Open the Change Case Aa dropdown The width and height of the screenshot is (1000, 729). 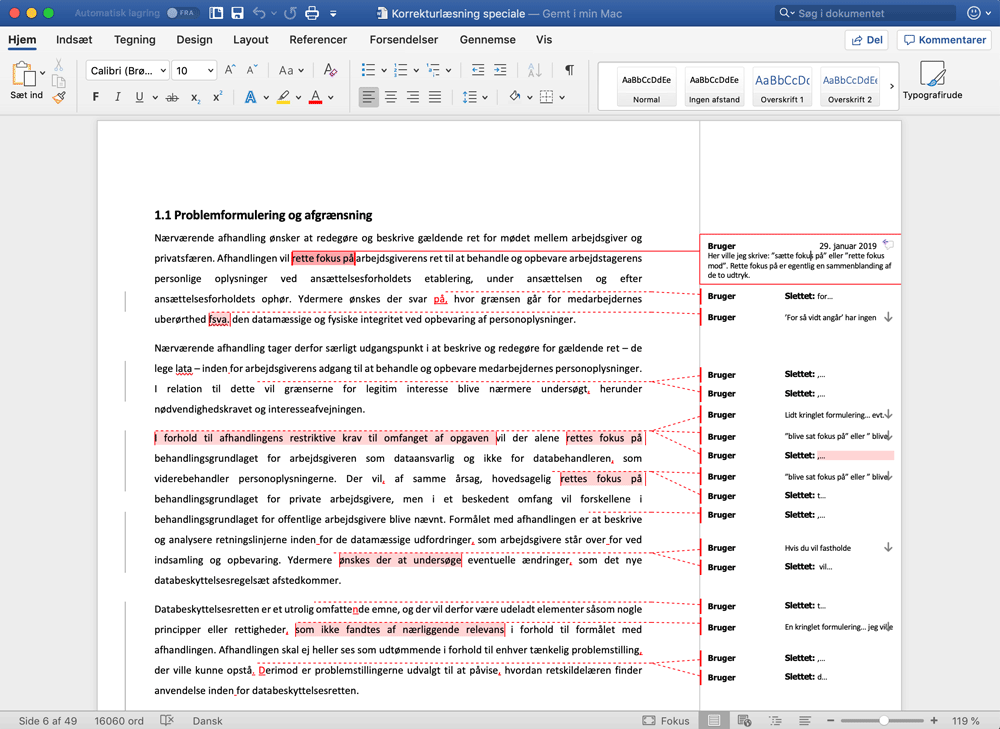coord(291,70)
